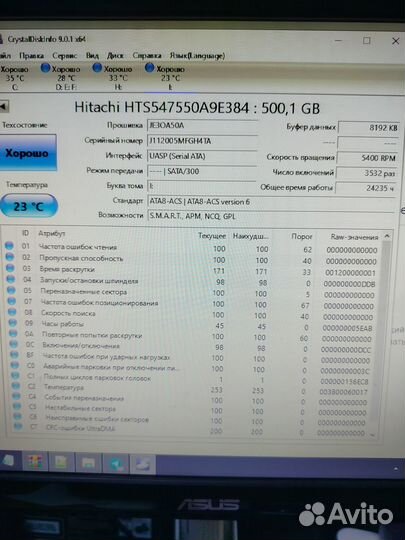
Task: Click the Raw-значения column header
Action: point(354,237)
